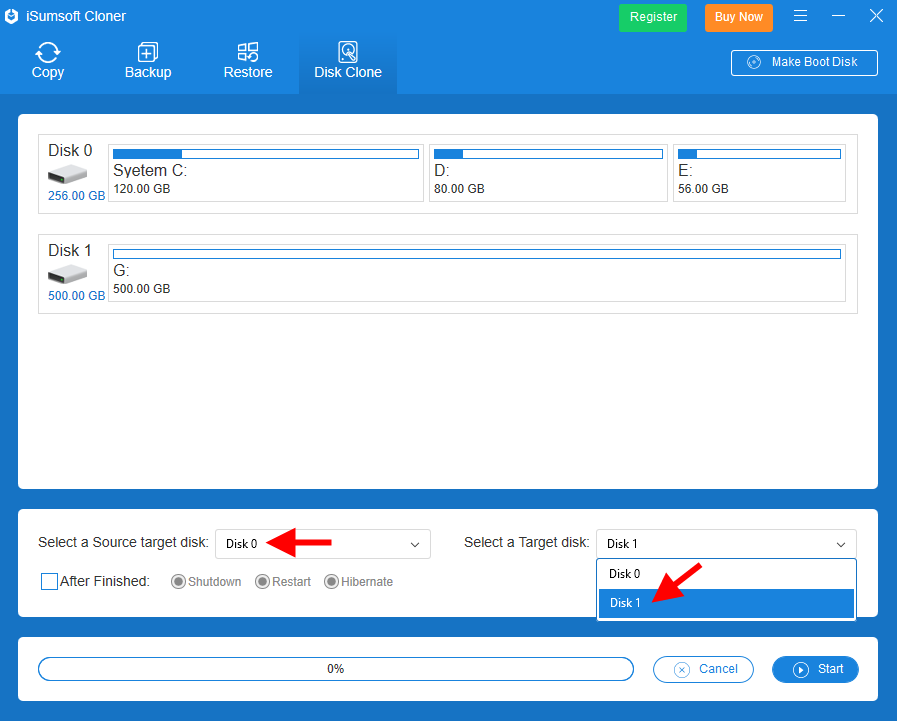Click the play icon inside Start button
This screenshot has width=897, height=721.
point(800,670)
